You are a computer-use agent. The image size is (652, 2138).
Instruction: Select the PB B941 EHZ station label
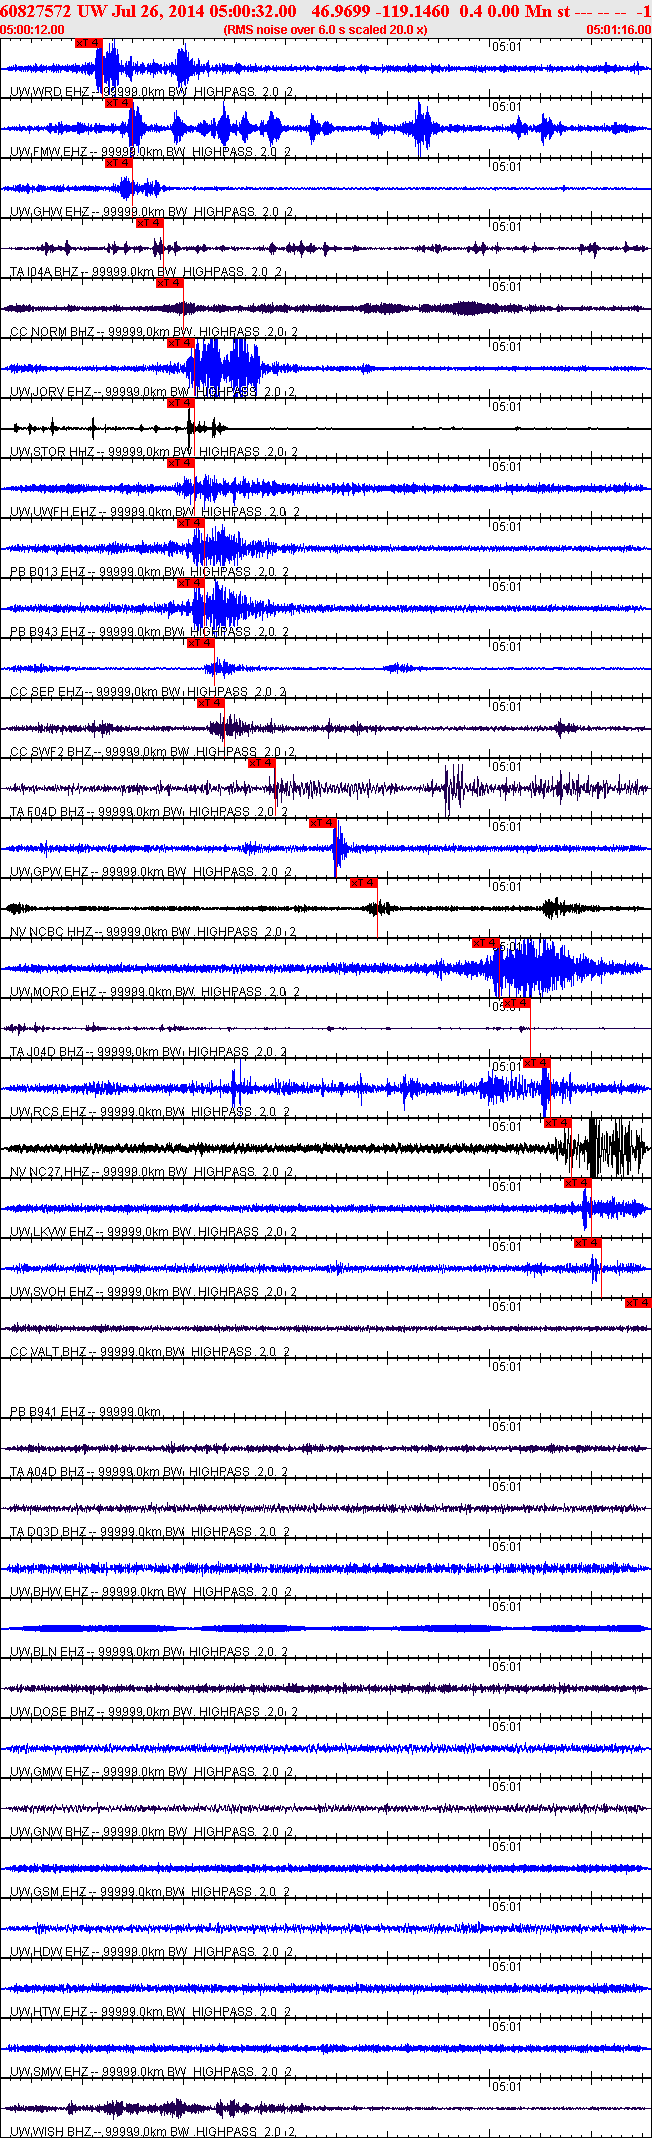pos(85,1411)
